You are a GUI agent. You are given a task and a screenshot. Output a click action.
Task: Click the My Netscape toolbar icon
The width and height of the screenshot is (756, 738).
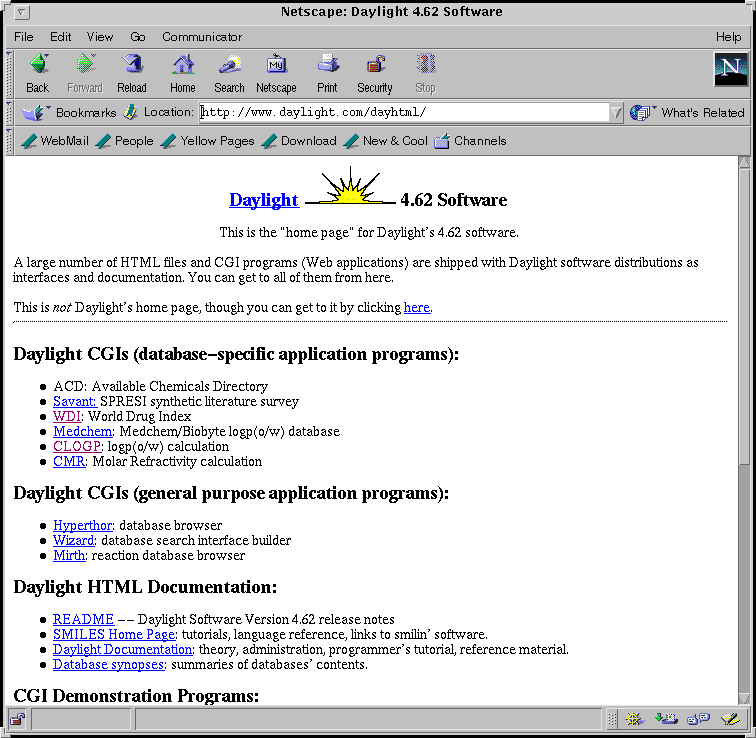tap(276, 73)
